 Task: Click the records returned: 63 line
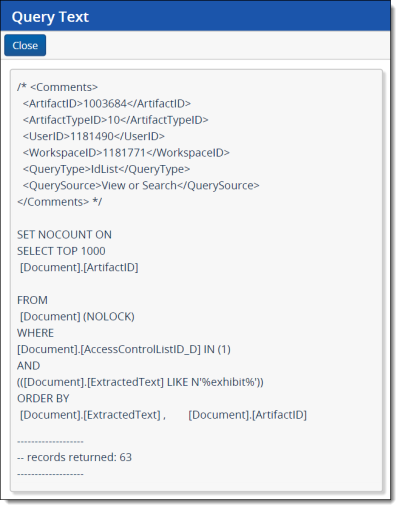pyautogui.click(x=74, y=457)
